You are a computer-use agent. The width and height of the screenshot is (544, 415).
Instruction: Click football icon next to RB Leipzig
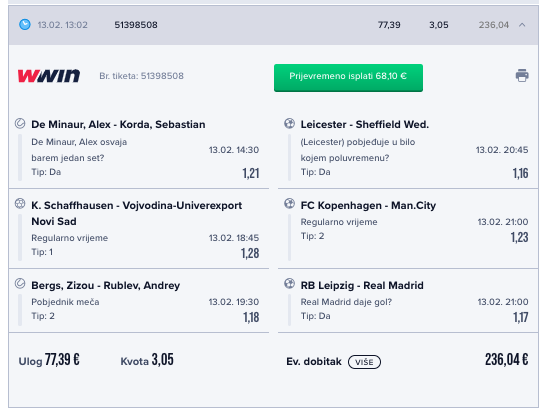pyautogui.click(x=289, y=283)
